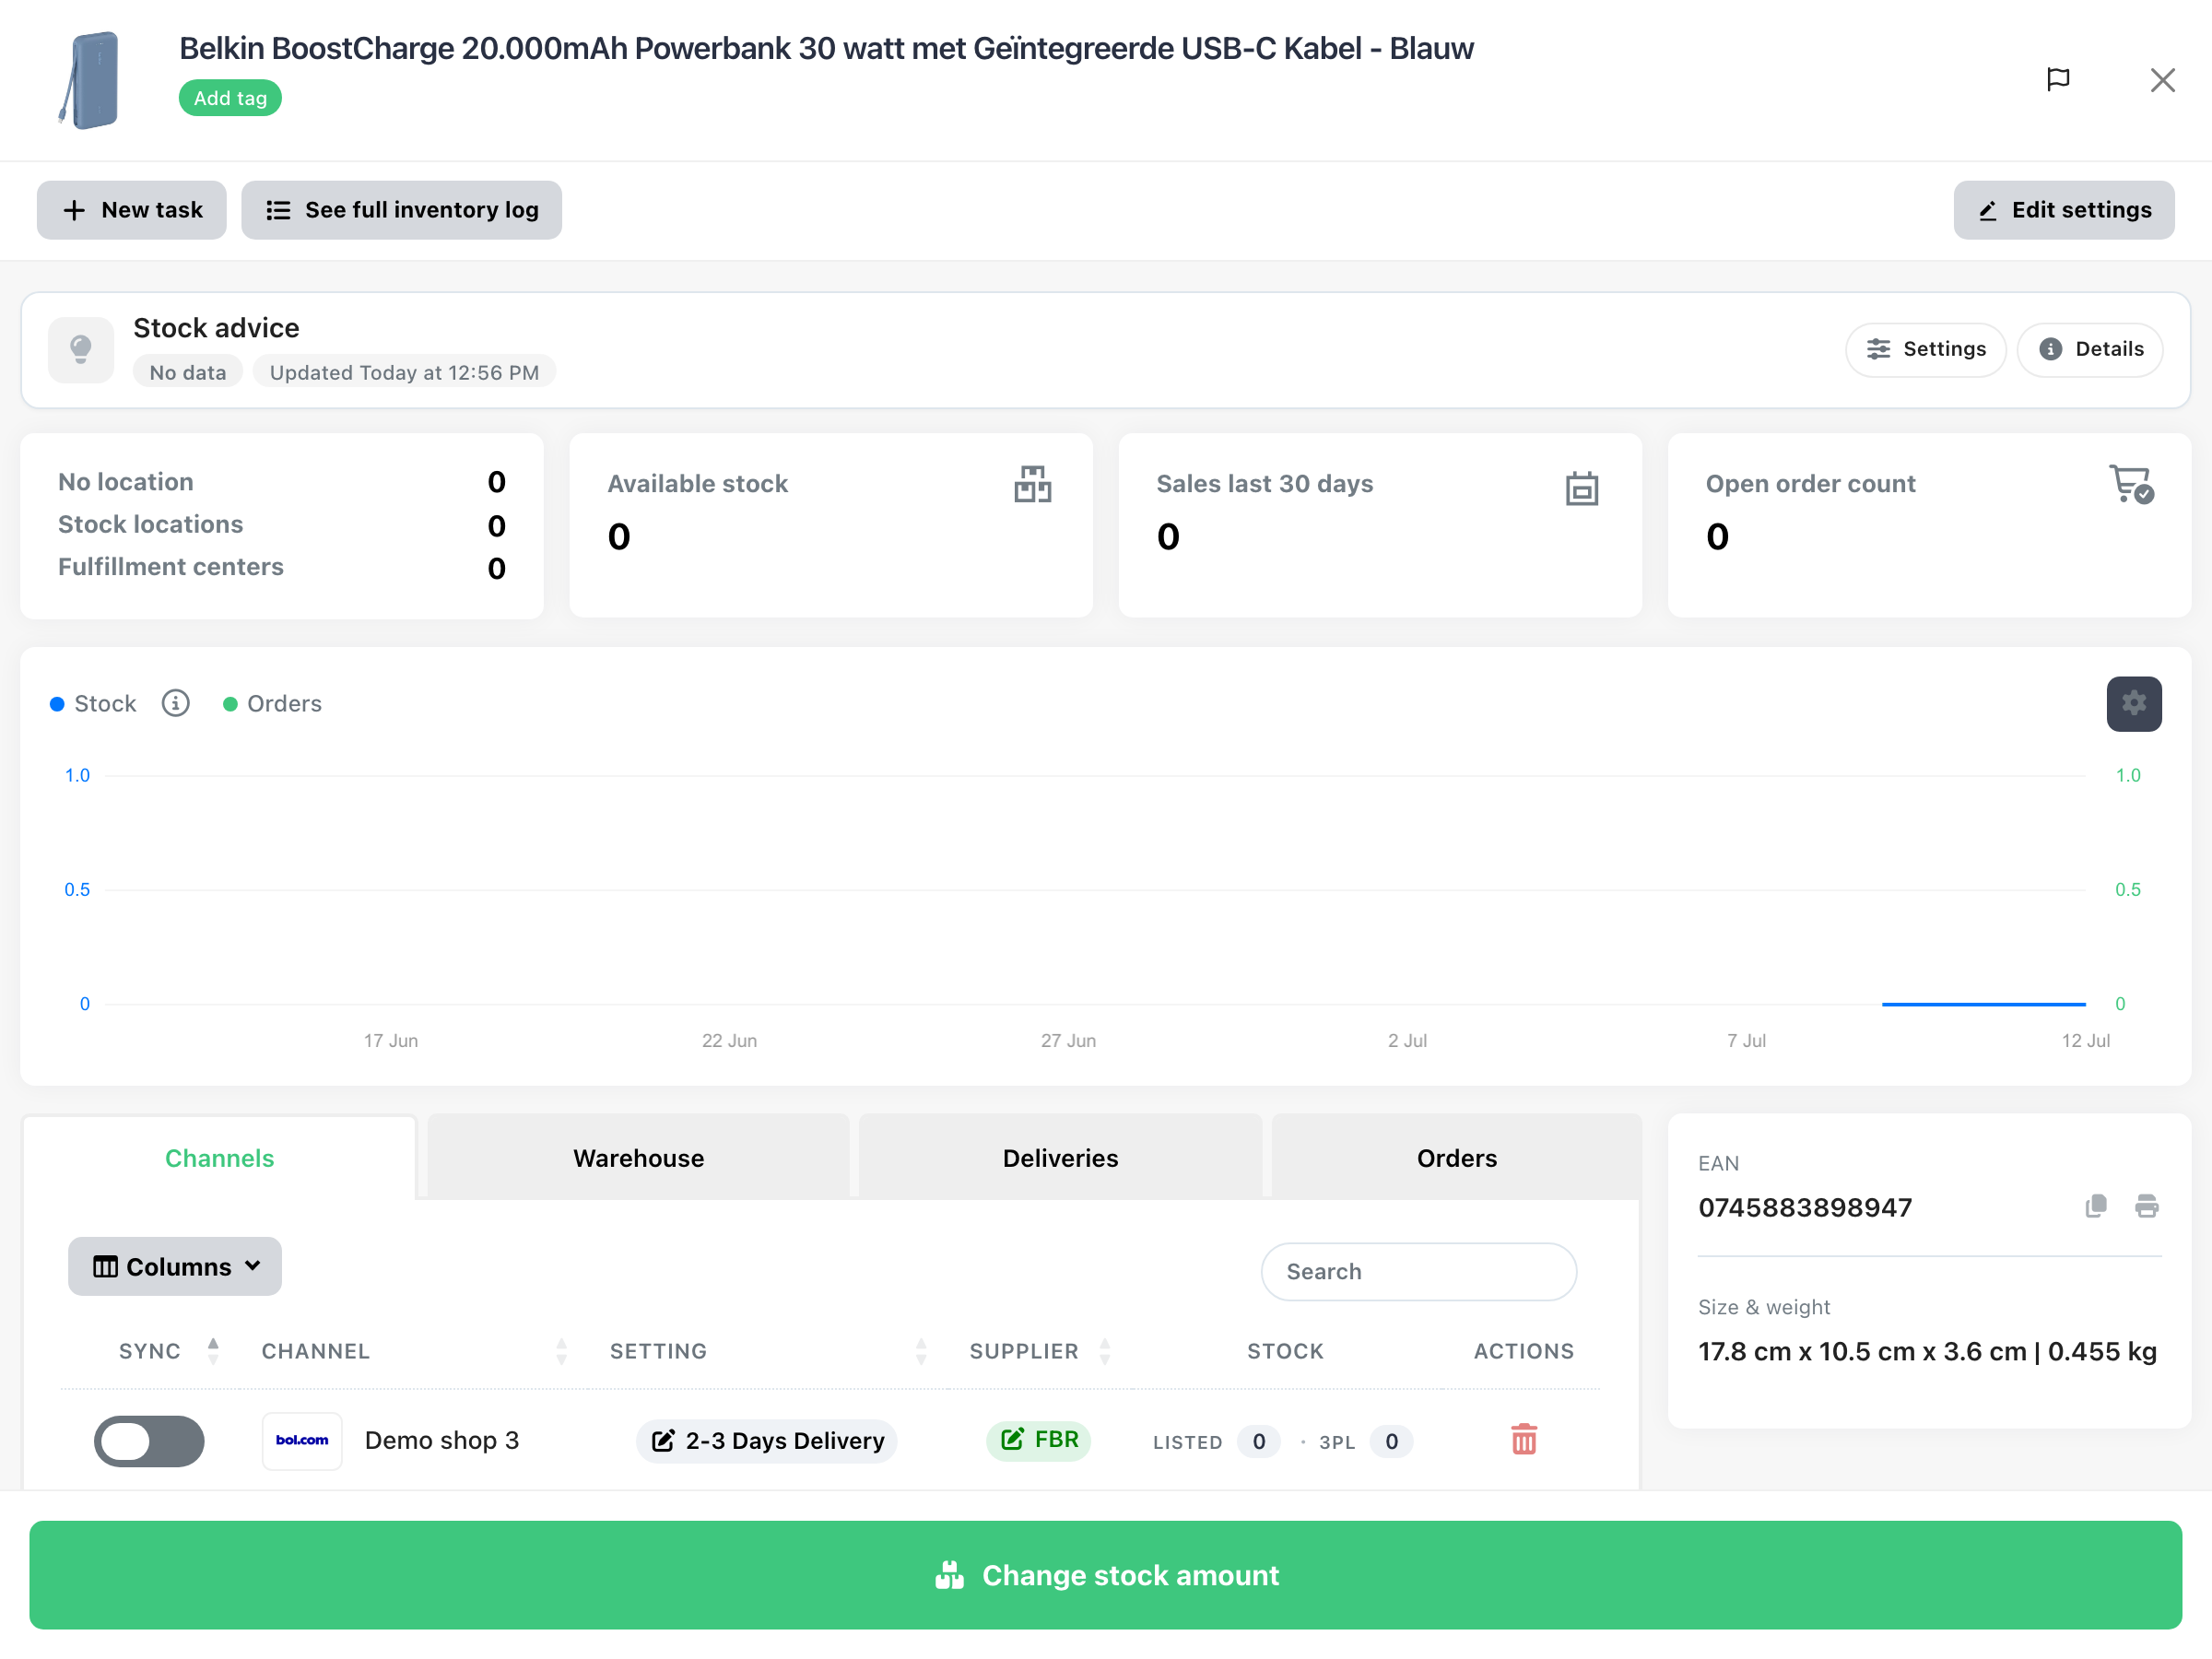Click the Open order count cart icon
The height and width of the screenshot is (1659, 2212).
pyautogui.click(x=2131, y=484)
